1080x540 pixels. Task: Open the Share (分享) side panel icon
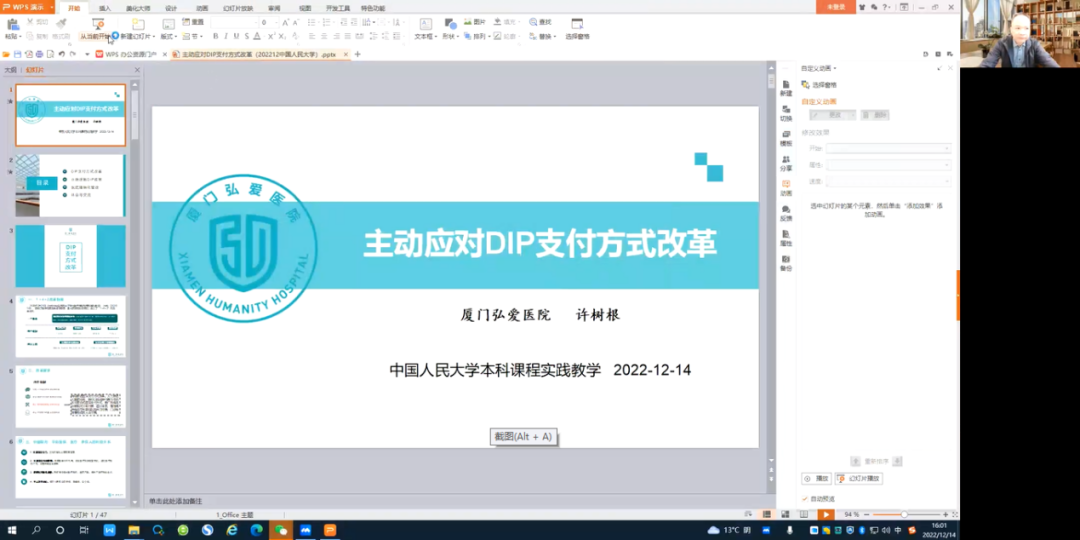click(786, 163)
